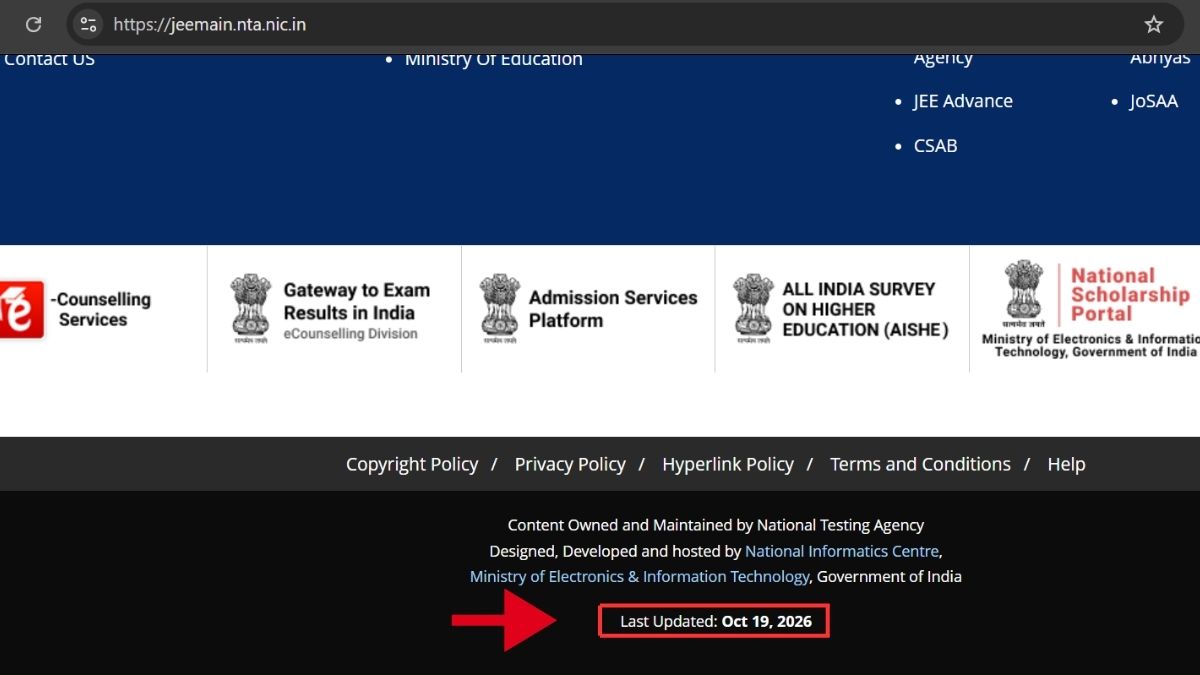
Task: Open the Help footer link
Action: [x=1066, y=464]
